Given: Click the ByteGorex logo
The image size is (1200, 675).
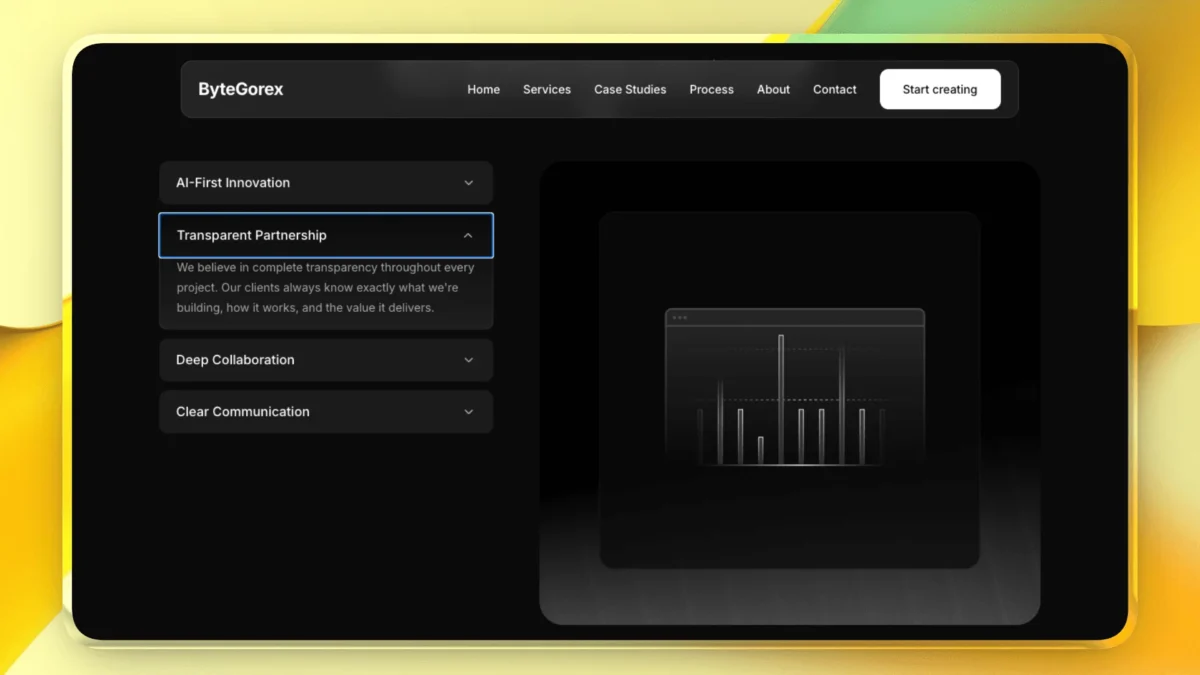Looking at the screenshot, I should (x=240, y=89).
